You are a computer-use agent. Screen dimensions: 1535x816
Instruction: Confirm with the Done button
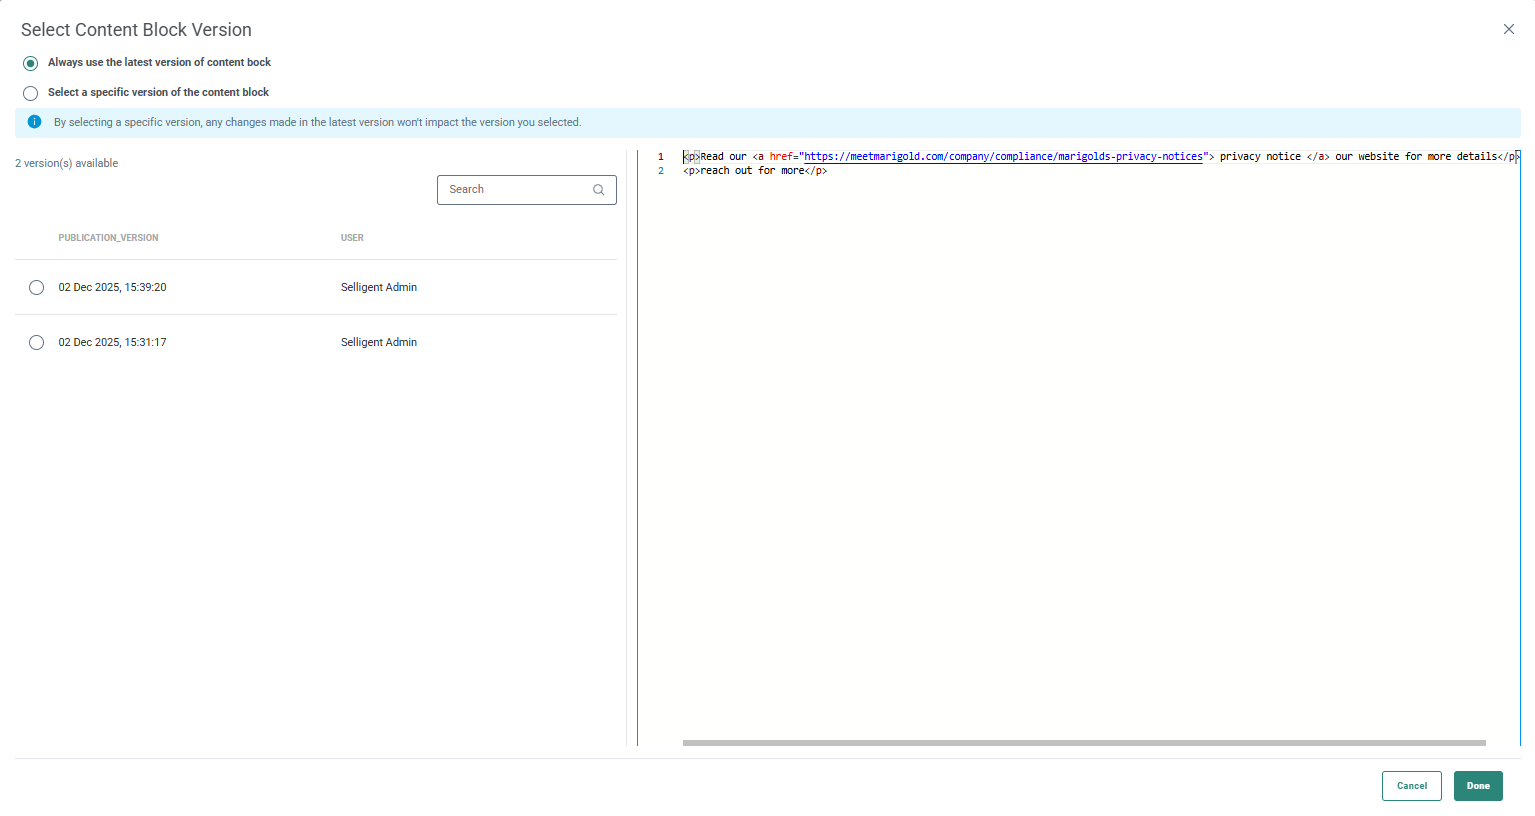pyautogui.click(x=1477, y=786)
